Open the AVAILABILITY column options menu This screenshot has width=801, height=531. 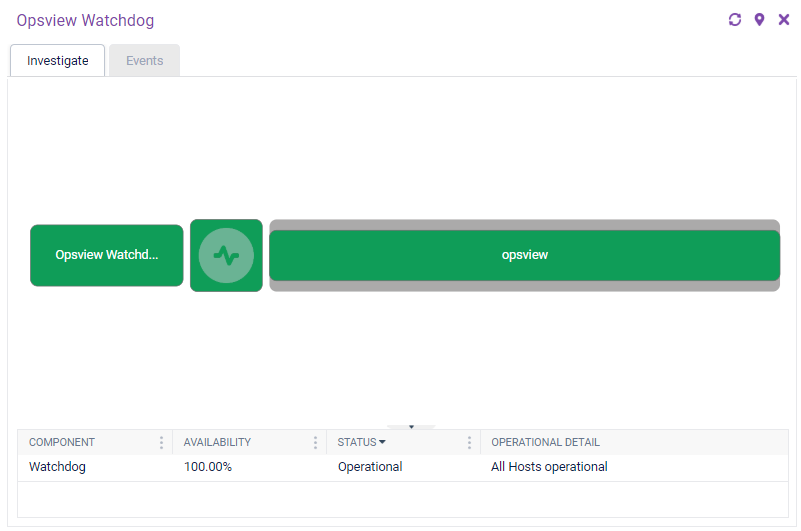(315, 443)
